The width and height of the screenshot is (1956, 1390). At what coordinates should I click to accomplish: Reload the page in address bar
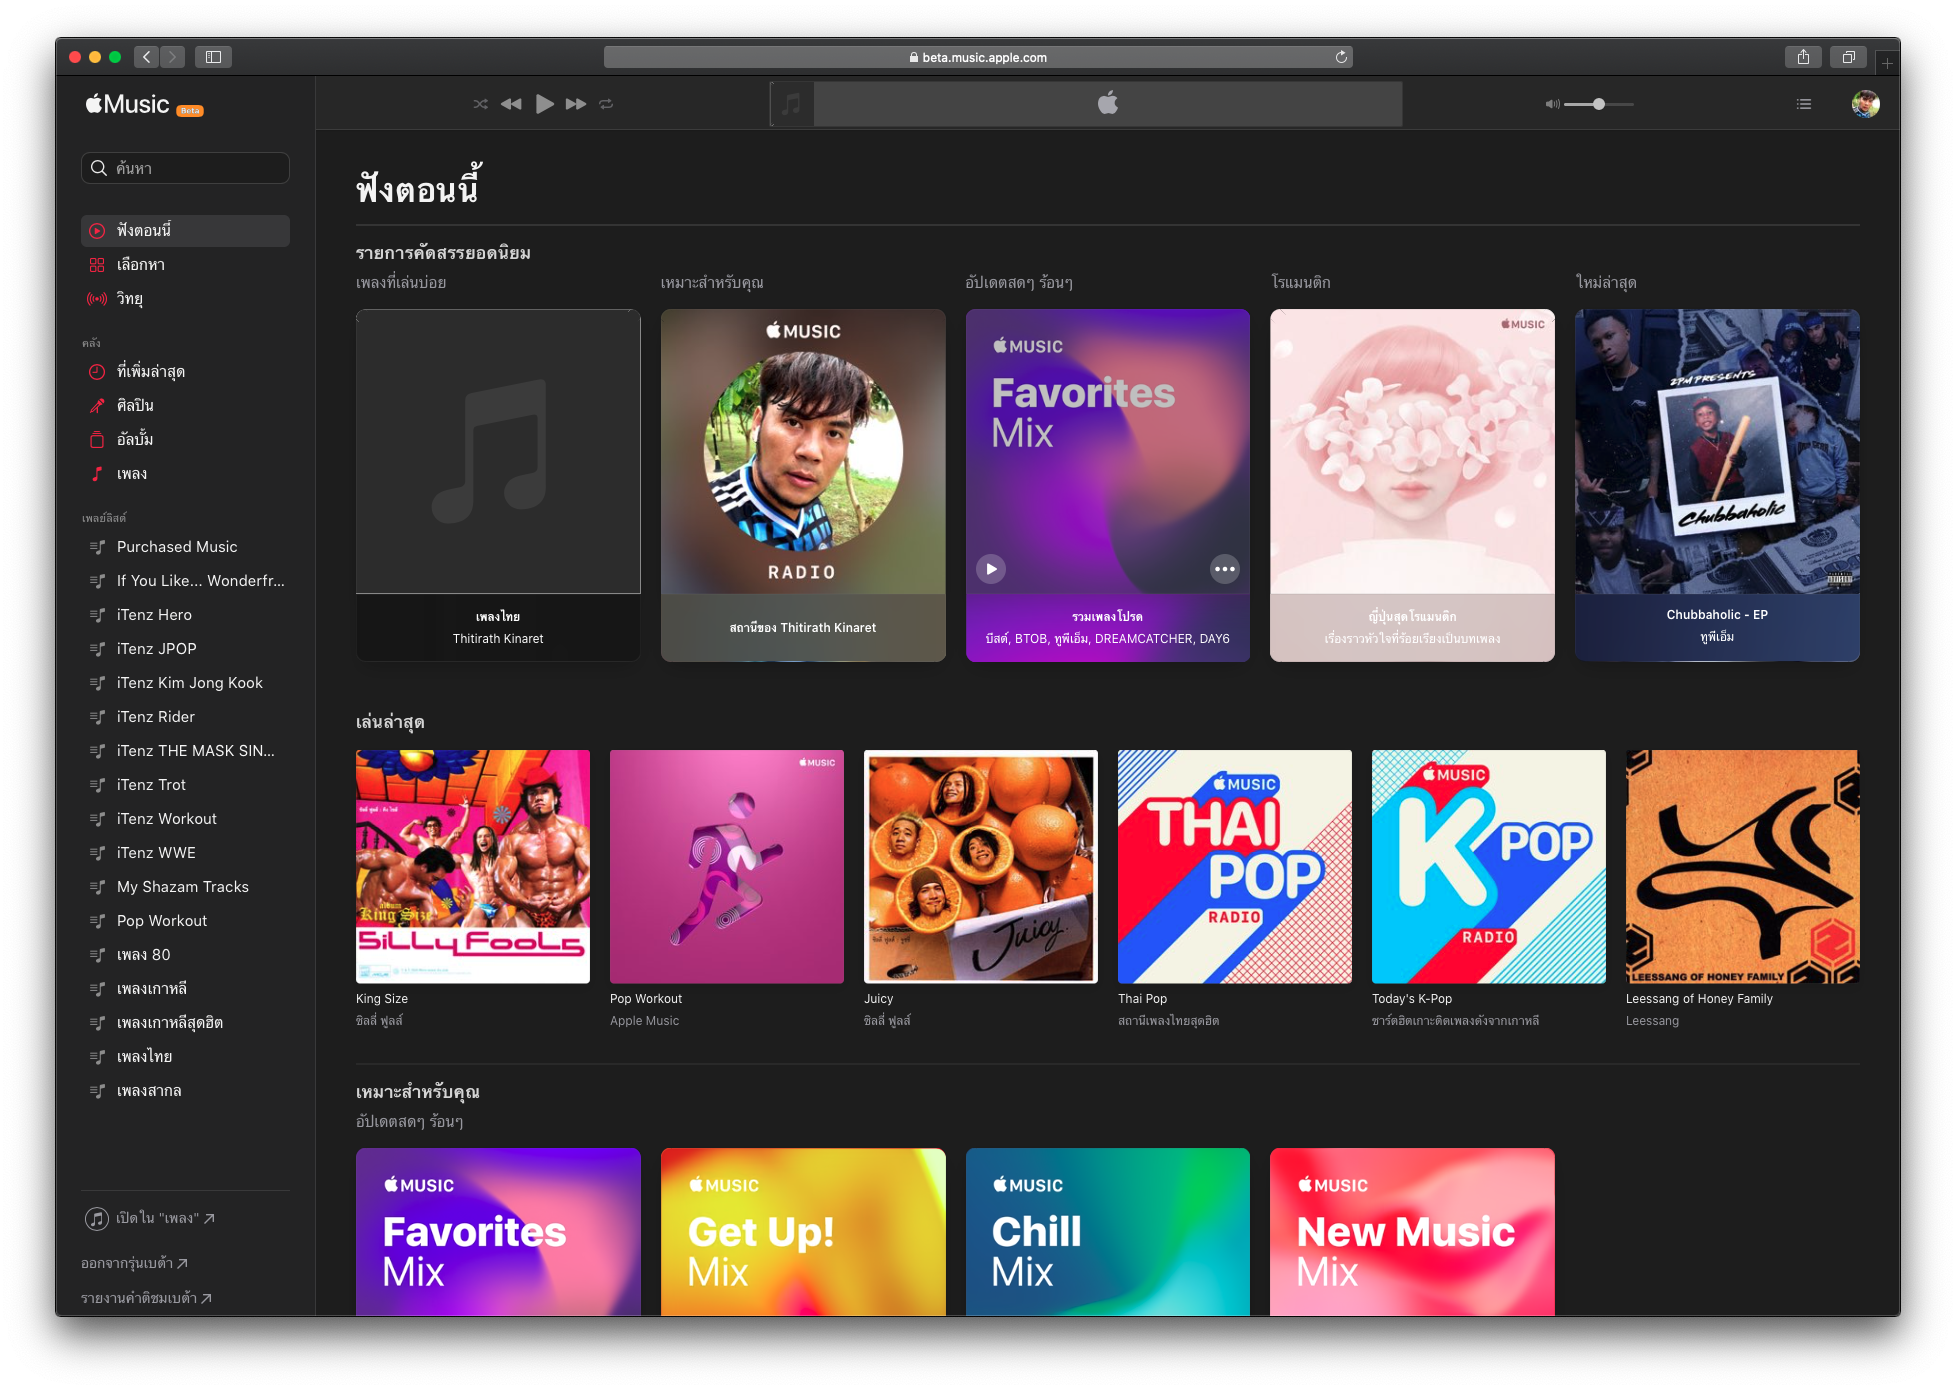pos(1341,57)
